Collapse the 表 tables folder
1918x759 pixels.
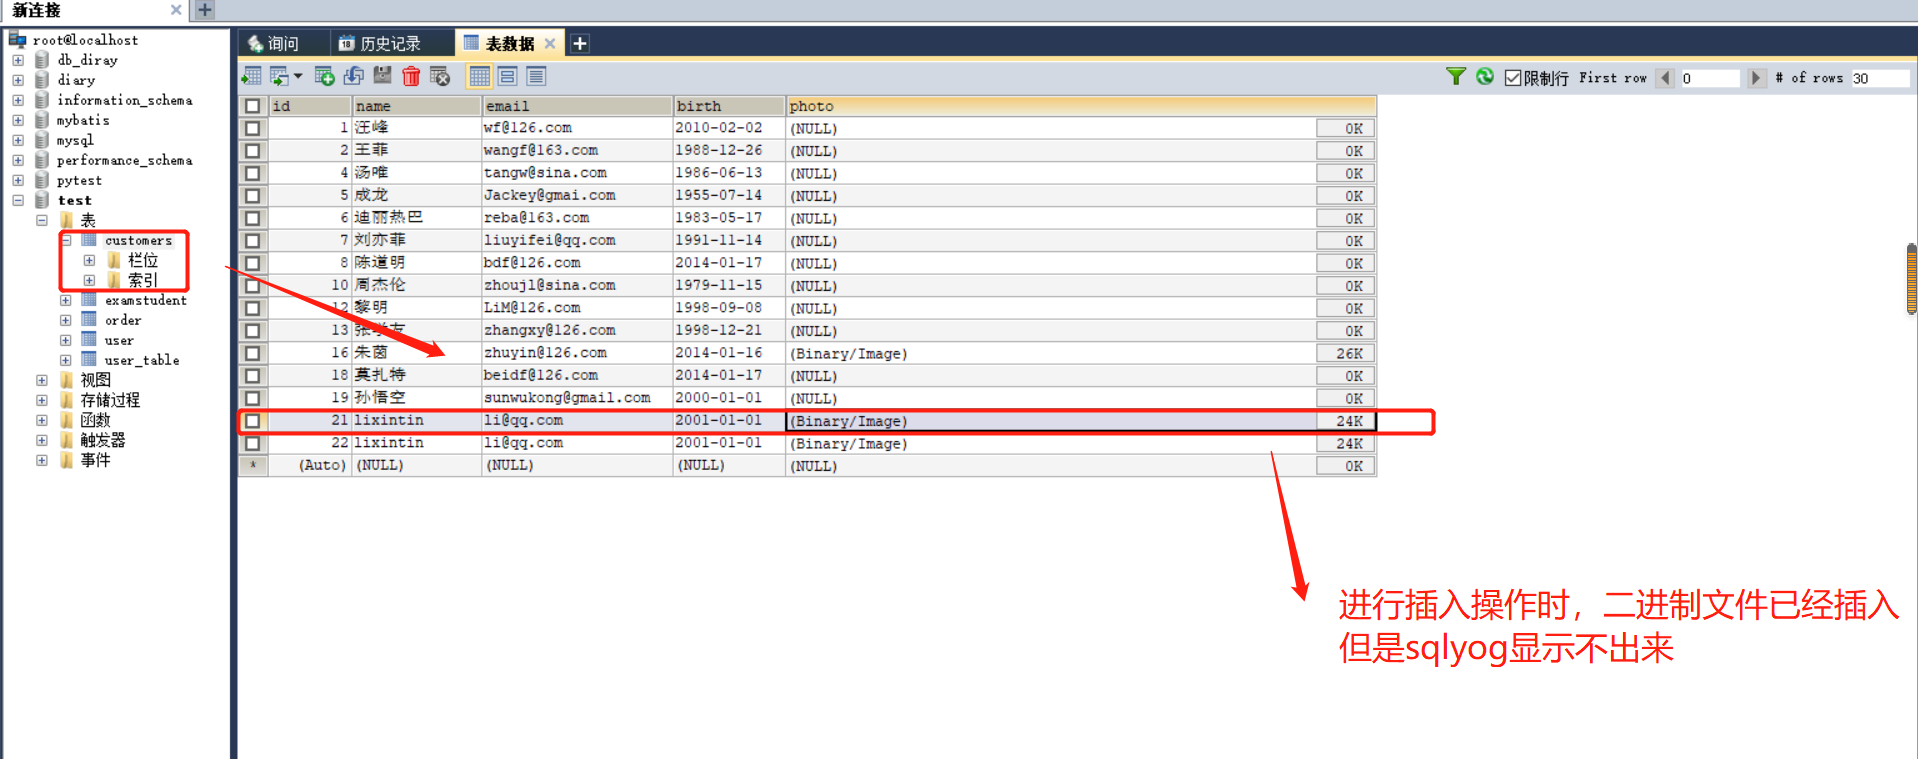pos(42,220)
